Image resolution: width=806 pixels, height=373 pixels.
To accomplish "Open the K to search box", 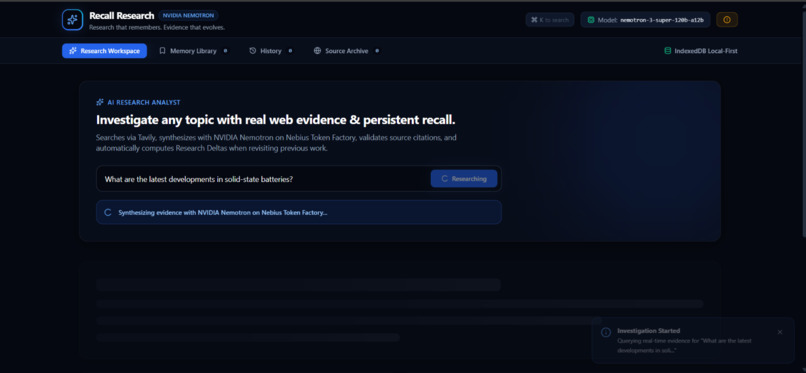I will [549, 20].
